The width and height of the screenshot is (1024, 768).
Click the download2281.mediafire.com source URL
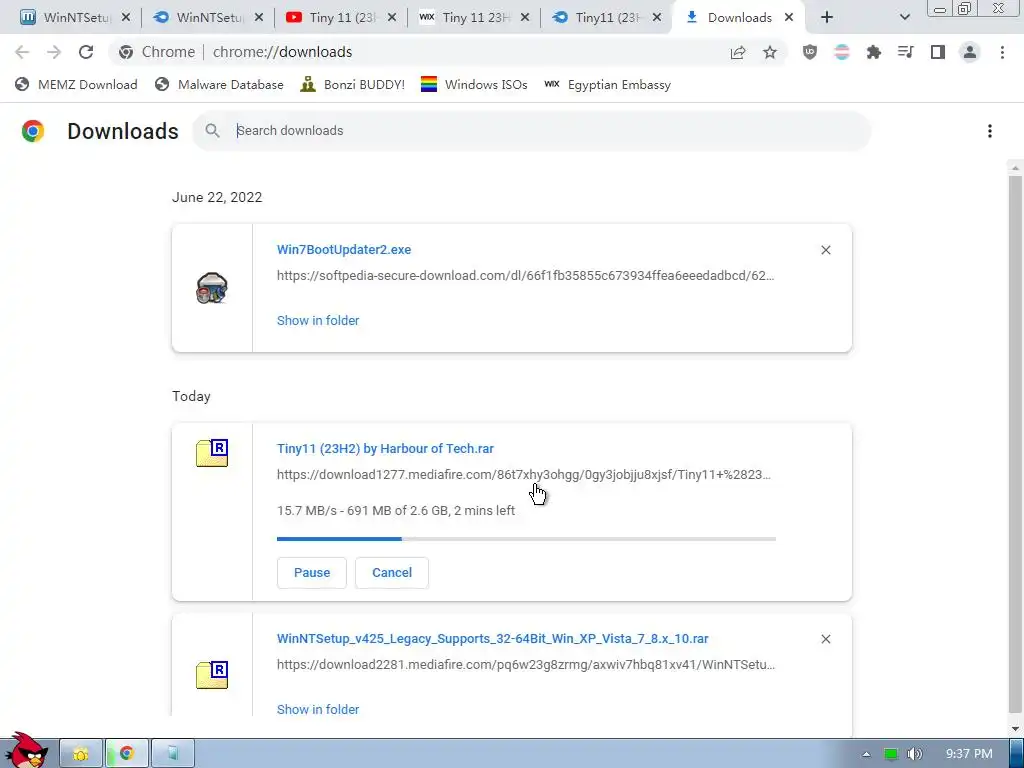click(526, 665)
